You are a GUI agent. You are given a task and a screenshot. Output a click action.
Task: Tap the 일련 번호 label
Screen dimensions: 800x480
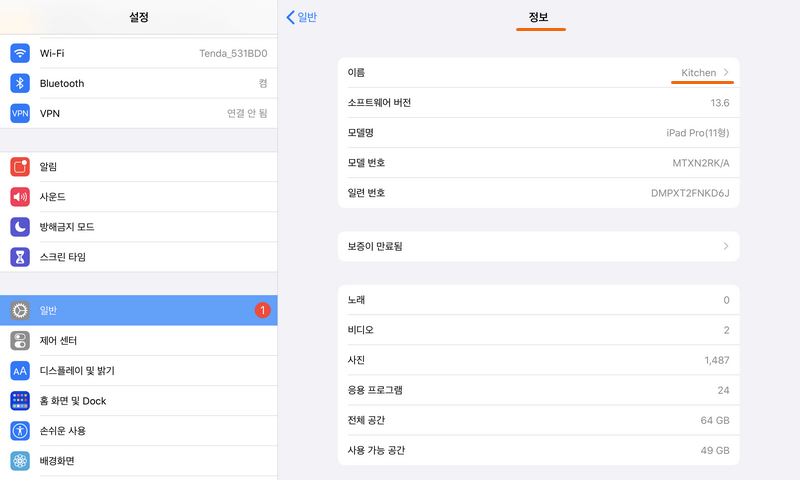[x=366, y=193]
